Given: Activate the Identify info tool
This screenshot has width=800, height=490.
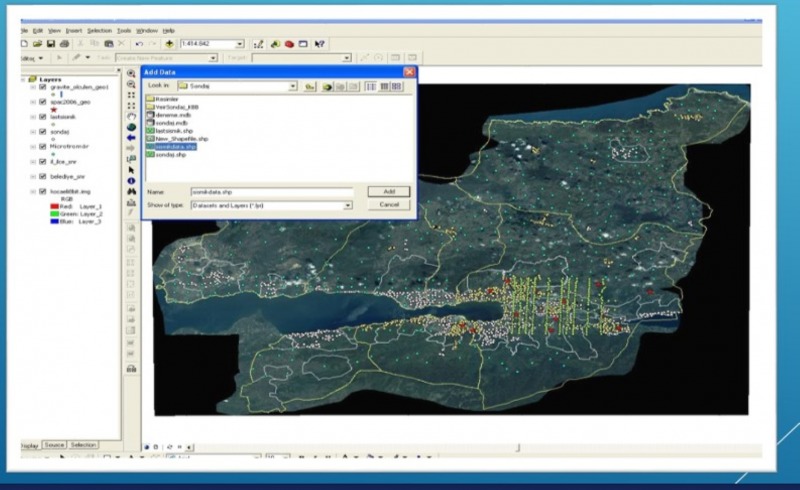Looking at the screenshot, I should coord(131,181).
